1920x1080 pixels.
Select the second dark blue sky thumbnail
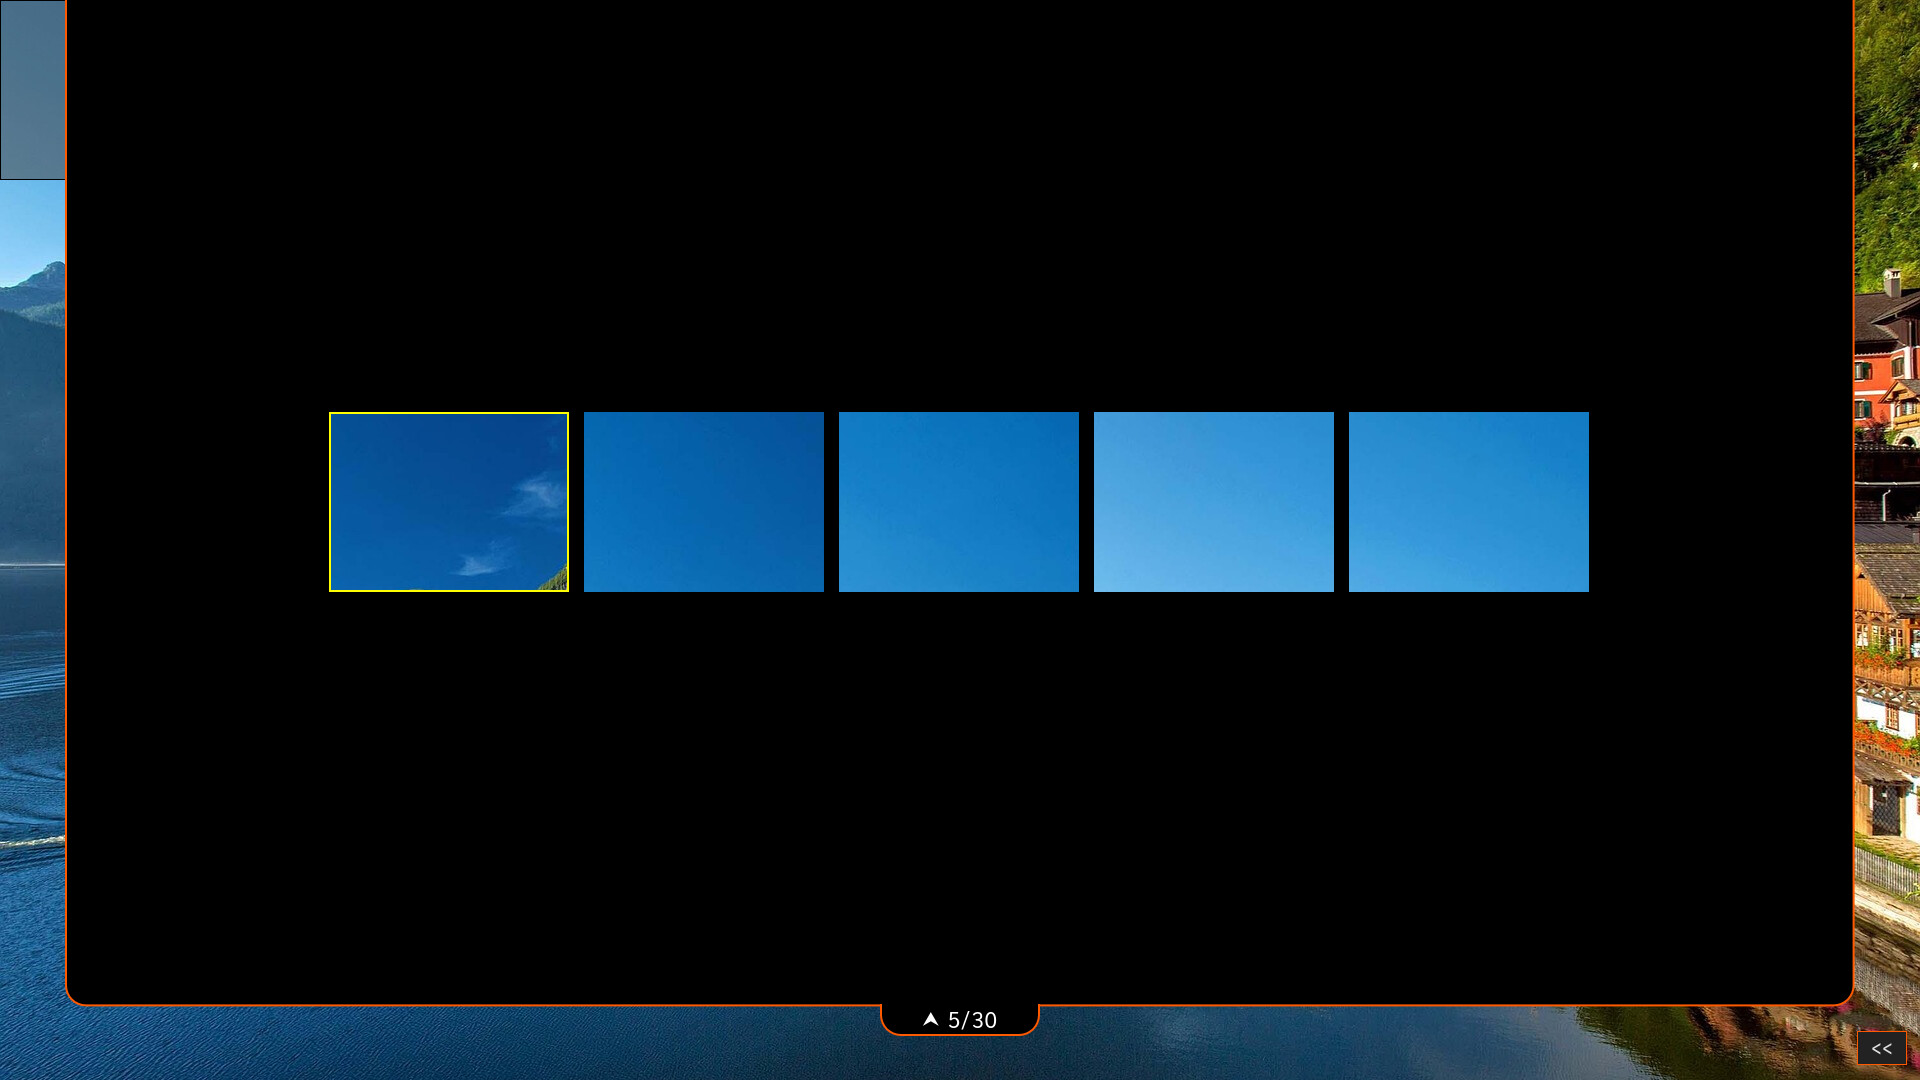coord(704,501)
